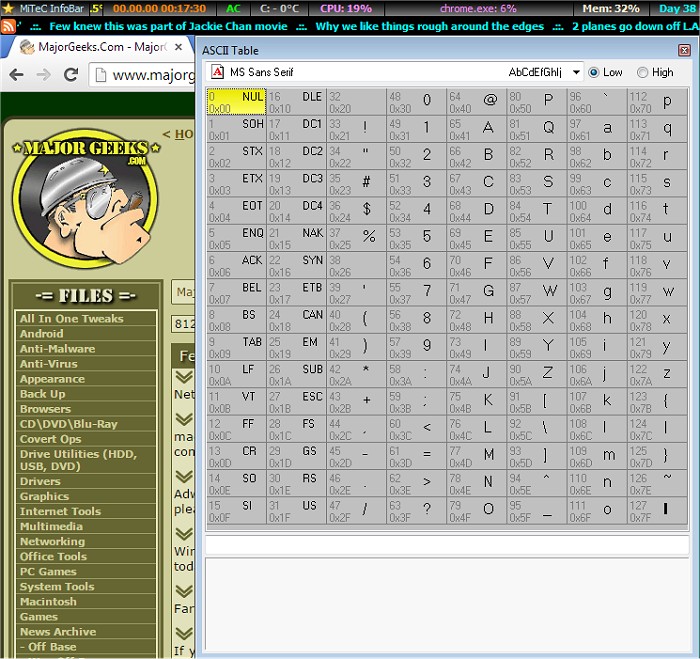Open the System Tools category link

point(57,587)
